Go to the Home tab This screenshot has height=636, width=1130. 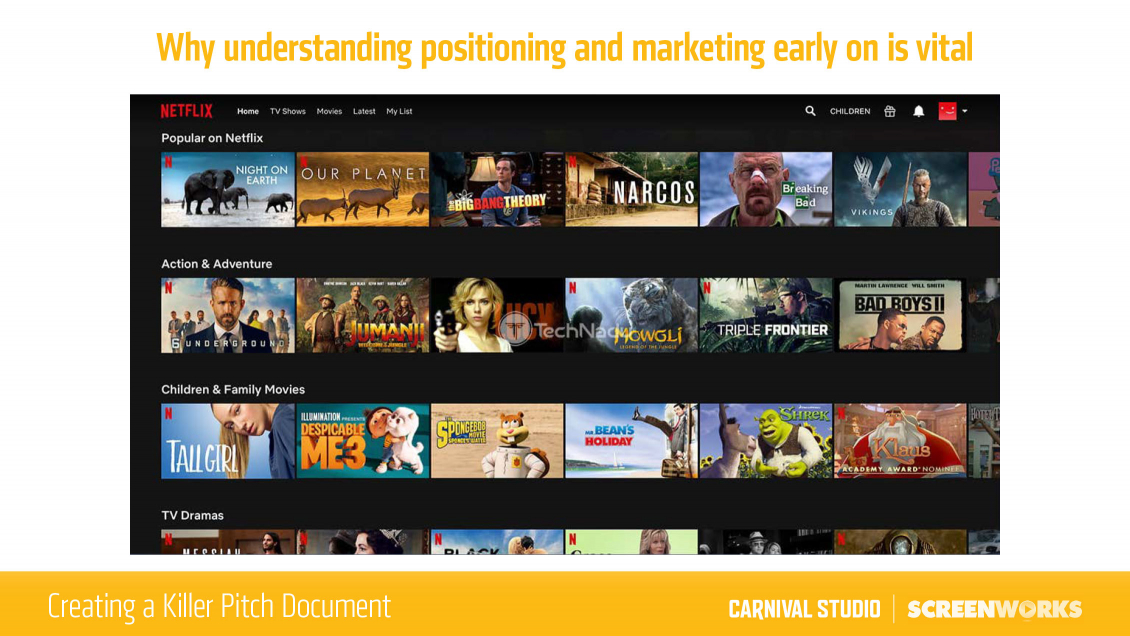[248, 111]
